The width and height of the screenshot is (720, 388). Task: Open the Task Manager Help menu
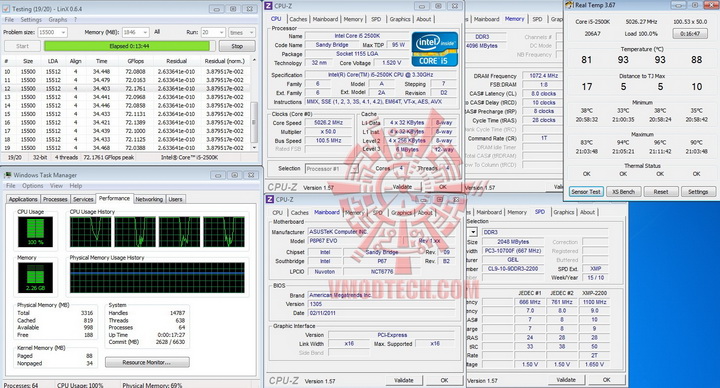pyautogui.click(x=76, y=186)
